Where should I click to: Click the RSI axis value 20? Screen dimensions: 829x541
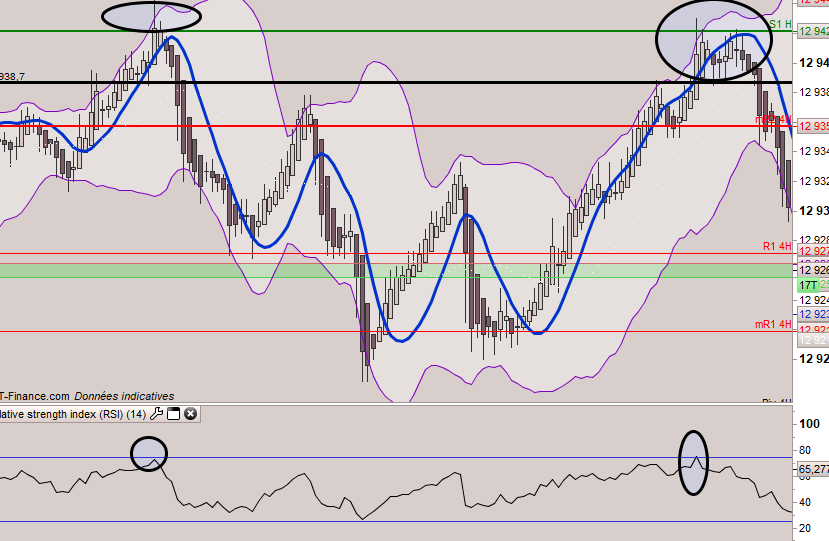(805, 528)
